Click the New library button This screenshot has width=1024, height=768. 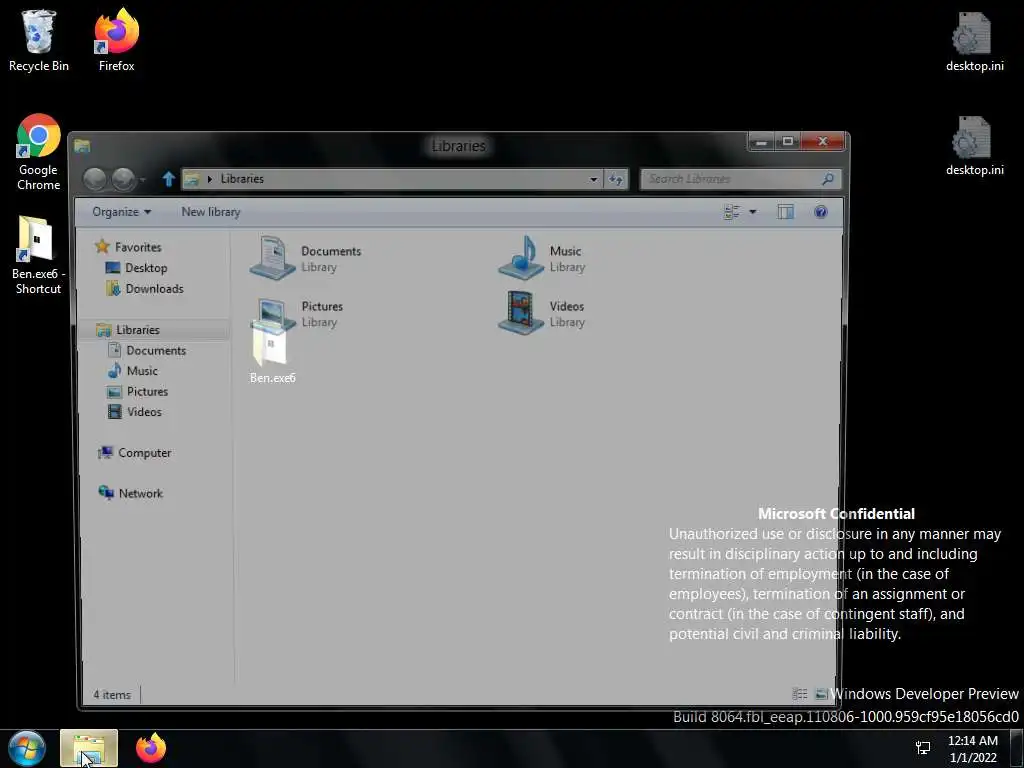pyautogui.click(x=211, y=212)
